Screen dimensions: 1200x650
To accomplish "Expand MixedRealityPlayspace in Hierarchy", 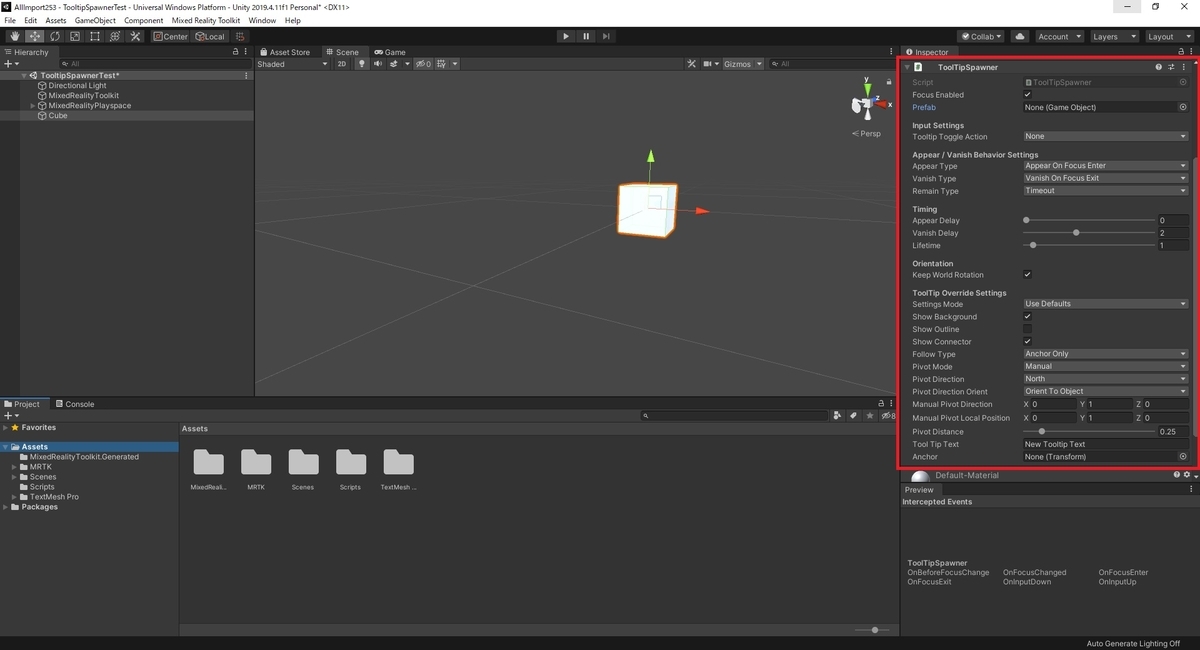I will tap(33, 106).
